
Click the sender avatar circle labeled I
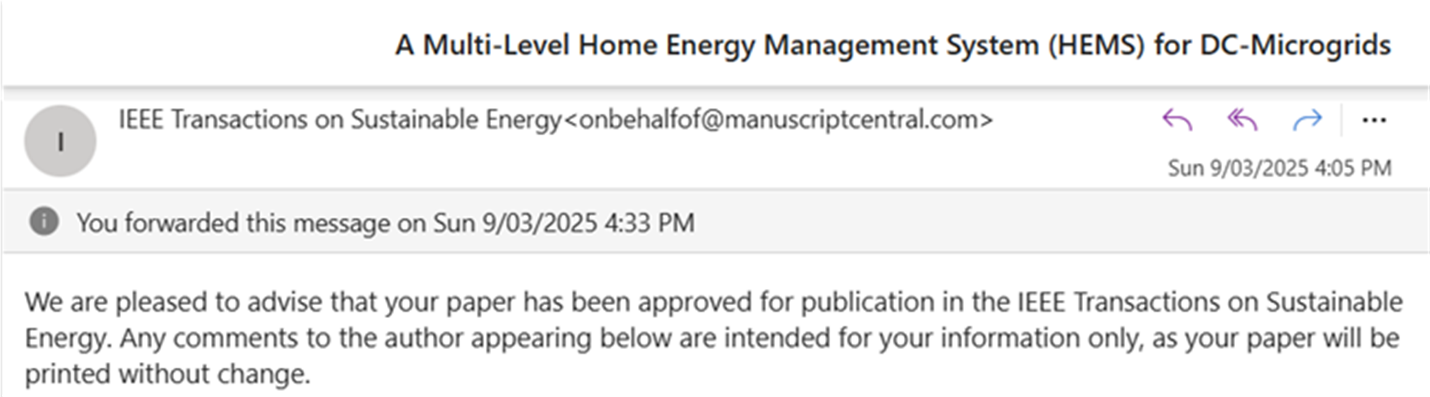(60, 140)
